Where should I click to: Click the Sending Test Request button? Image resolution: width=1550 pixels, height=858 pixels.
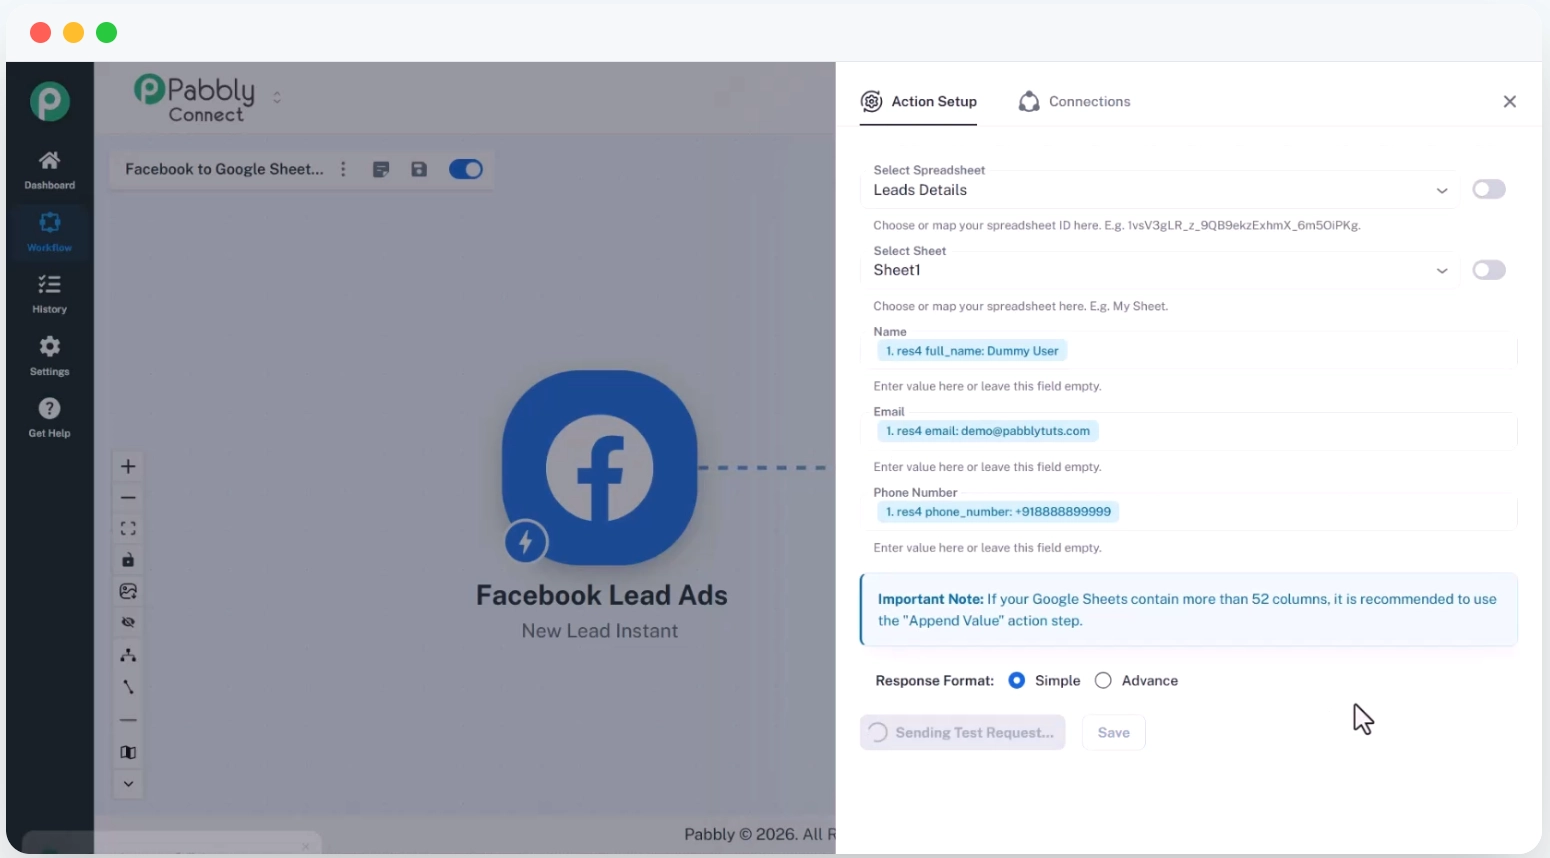pyautogui.click(x=962, y=732)
